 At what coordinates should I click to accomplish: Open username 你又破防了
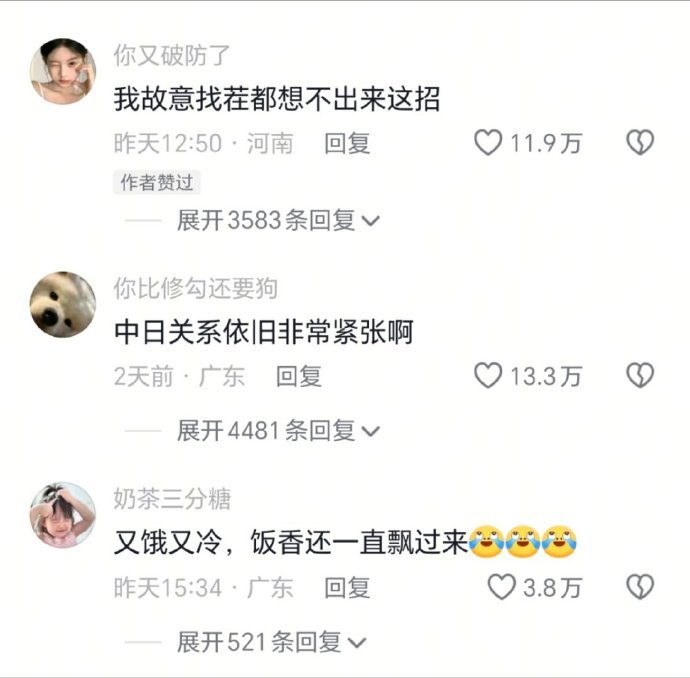tap(172, 55)
